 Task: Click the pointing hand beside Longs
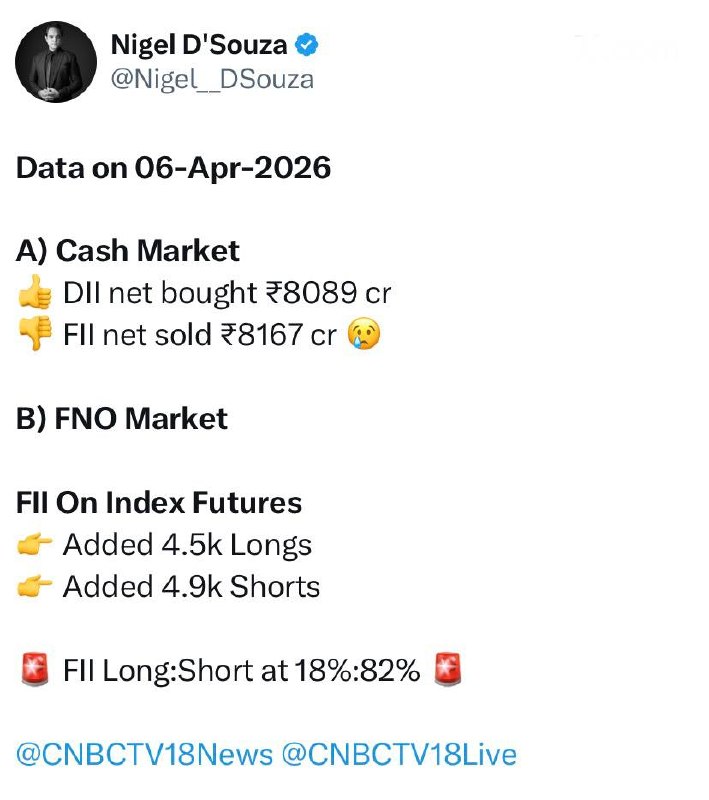35,545
